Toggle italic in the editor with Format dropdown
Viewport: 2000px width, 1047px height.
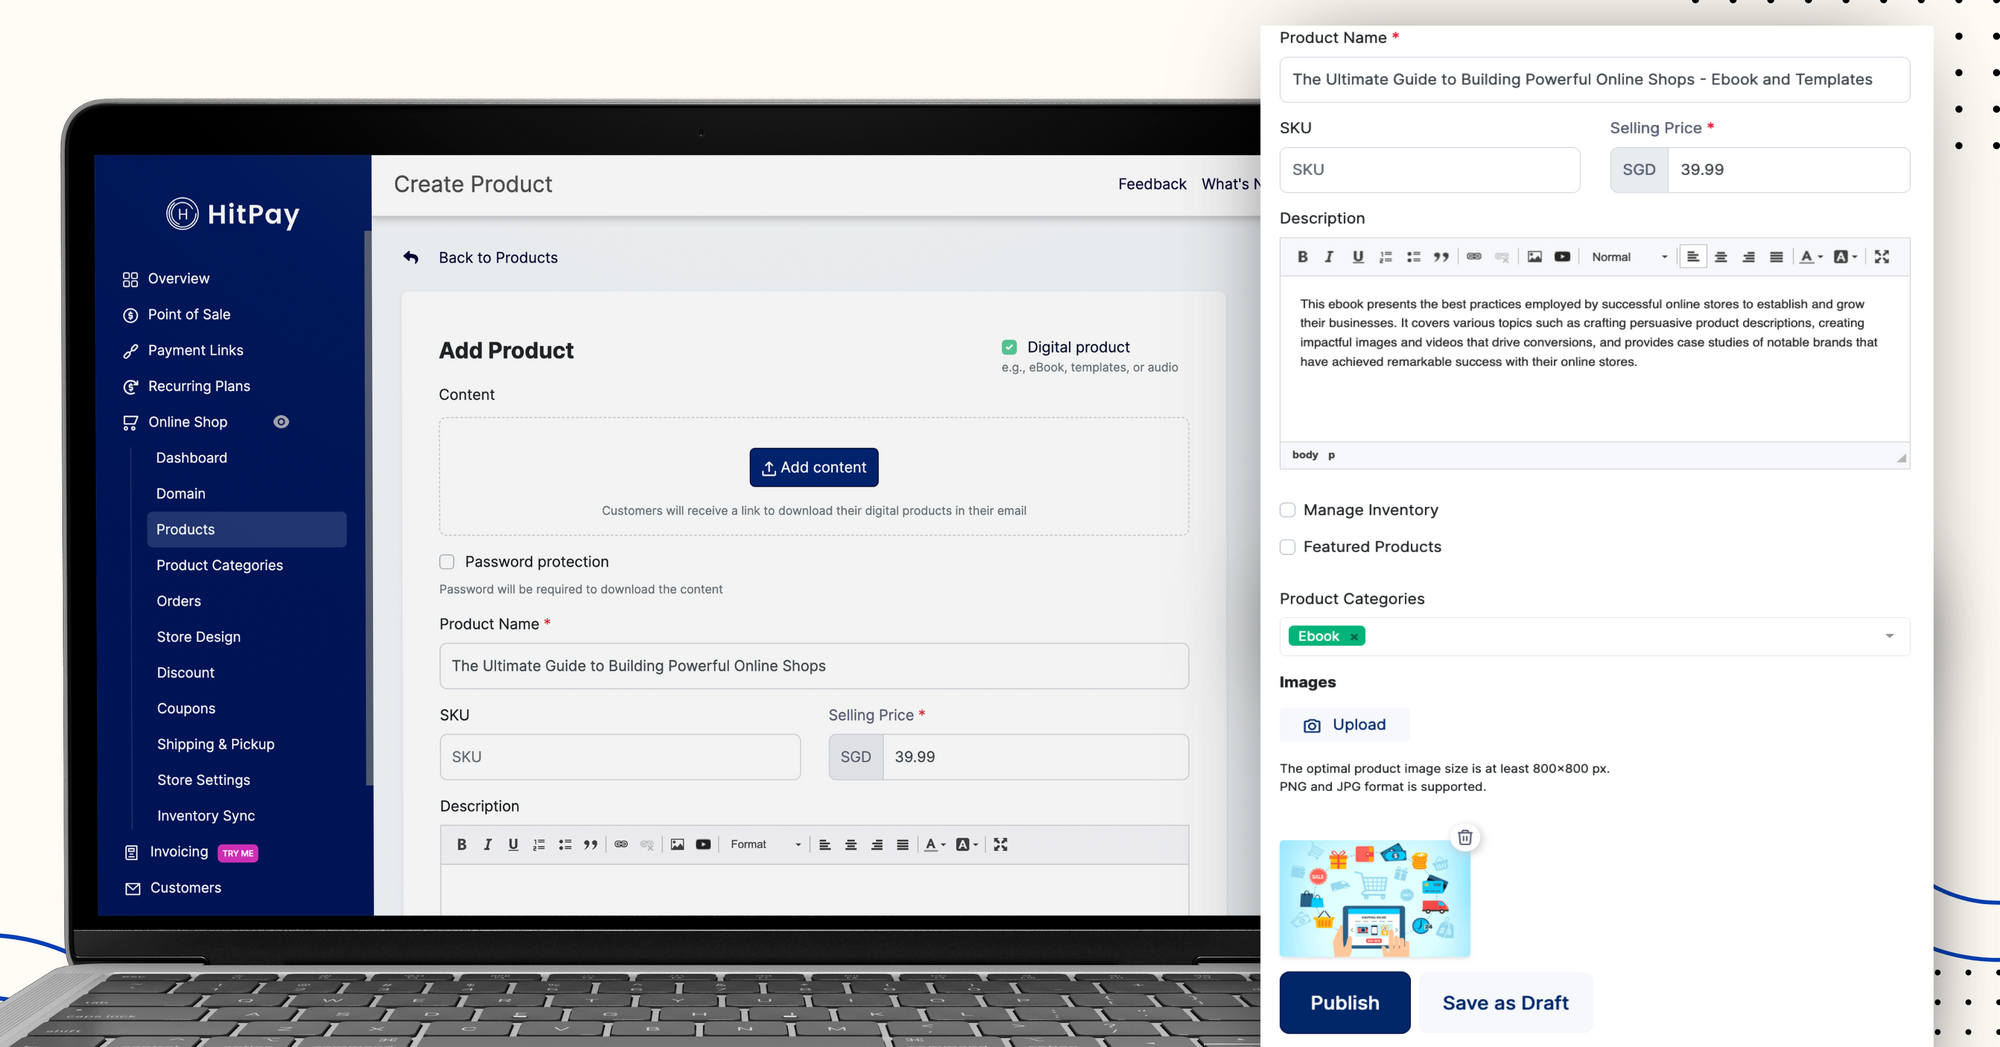click(x=488, y=845)
